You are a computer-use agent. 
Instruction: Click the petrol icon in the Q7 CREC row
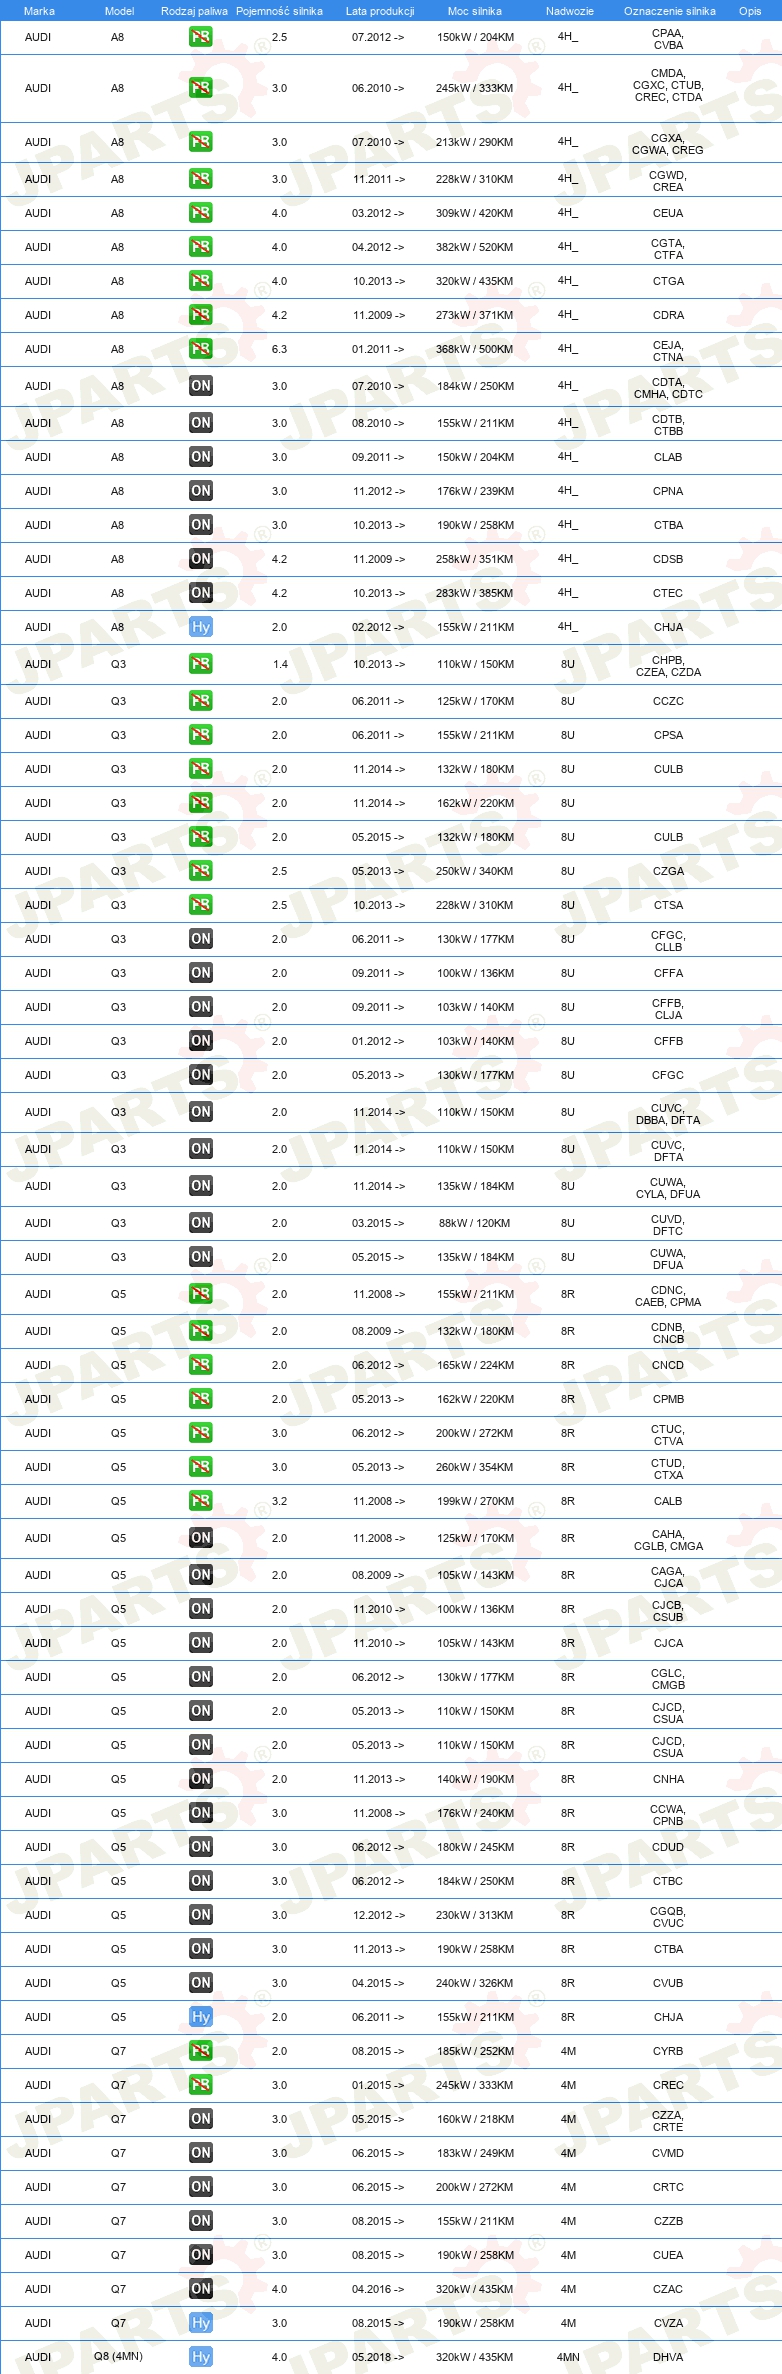pos(201,2085)
